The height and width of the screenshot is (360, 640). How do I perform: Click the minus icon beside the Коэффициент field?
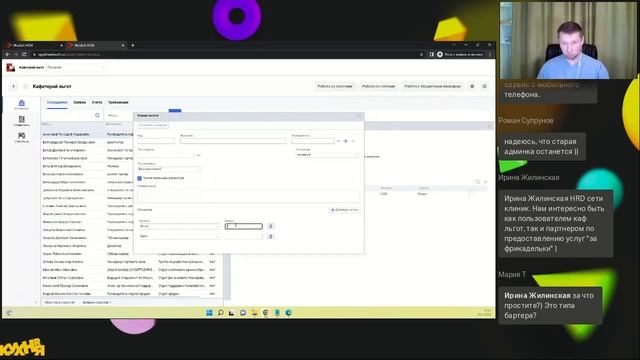pyautogui.click(x=338, y=141)
